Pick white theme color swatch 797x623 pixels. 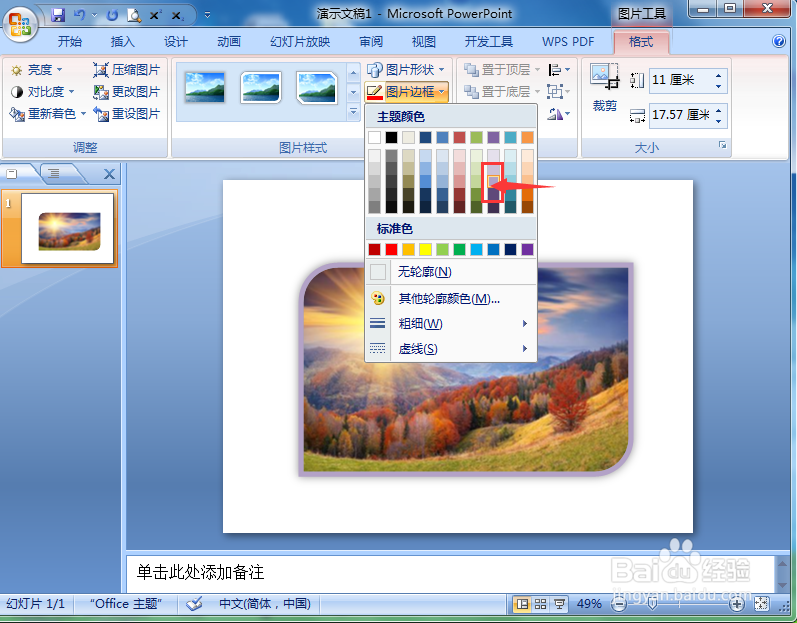click(375, 137)
